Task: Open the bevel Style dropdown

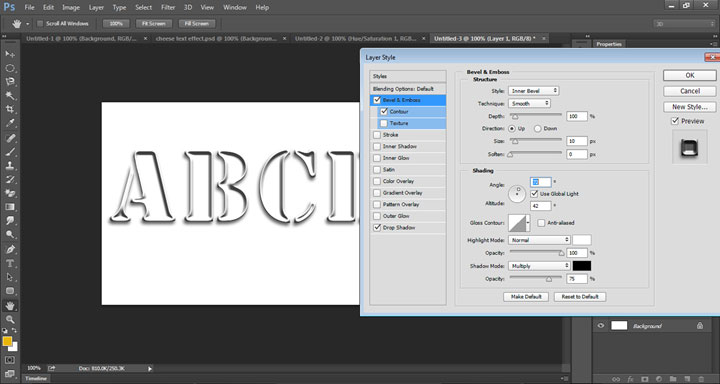Action: 534,91
